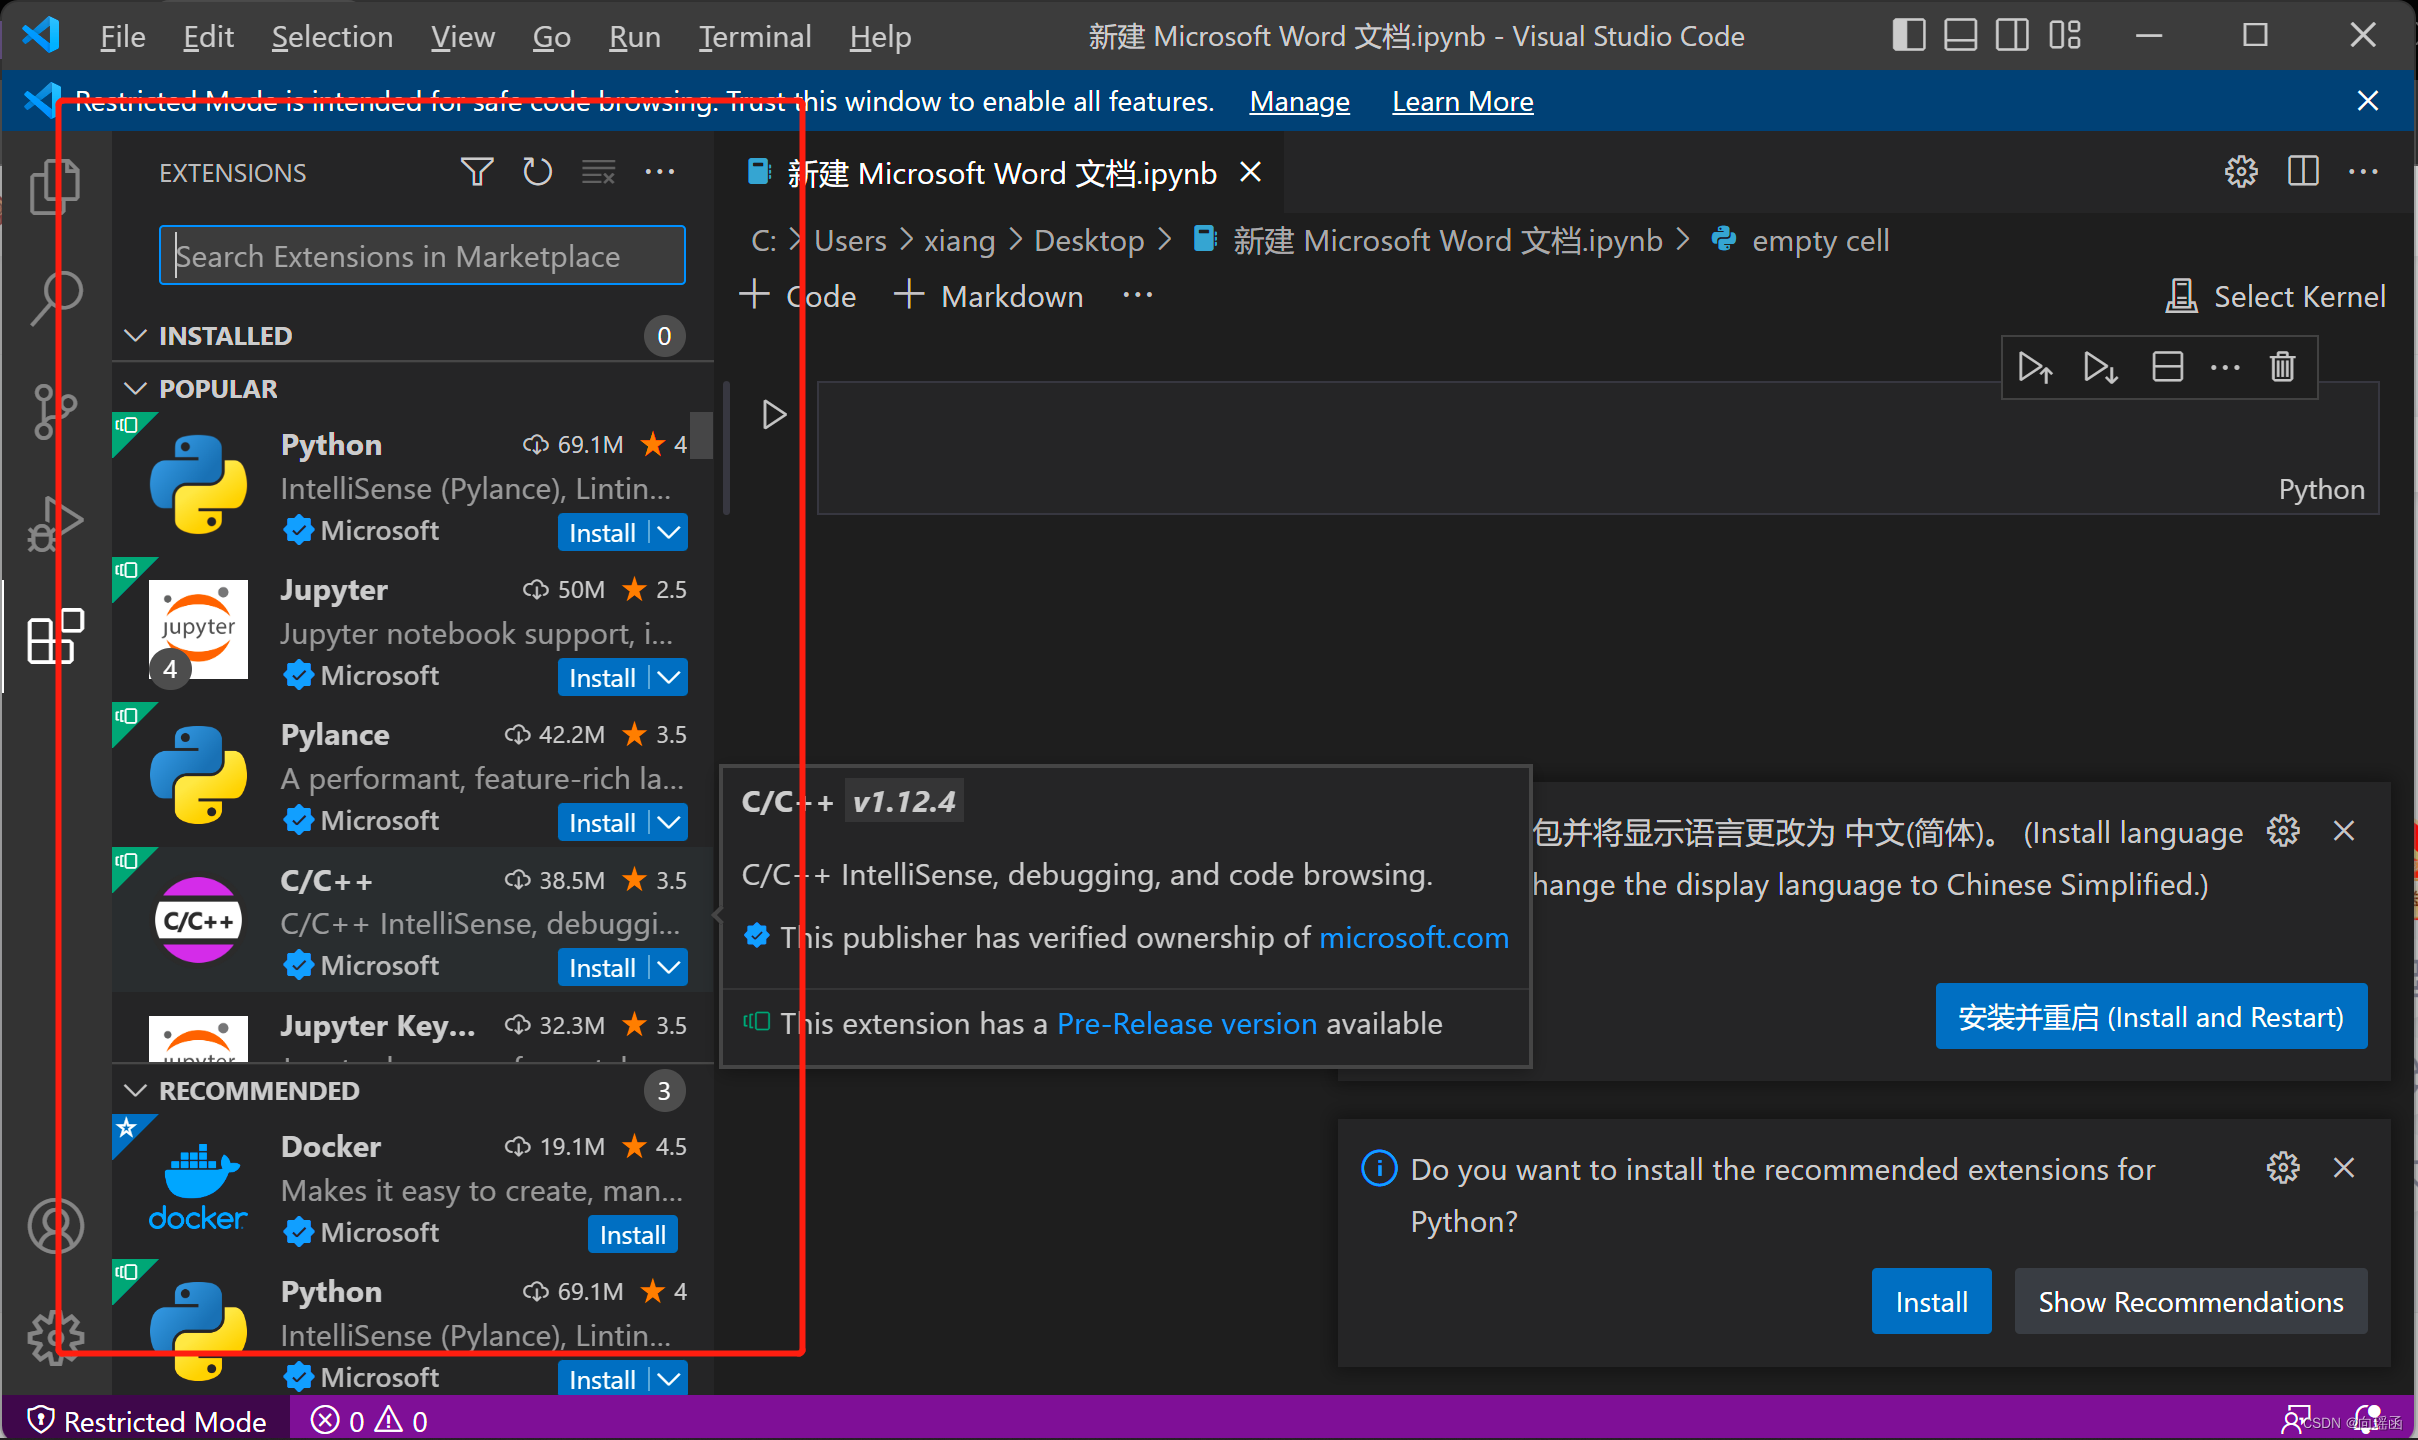Open the Run and Debug view
This screenshot has height=1440, width=2418.
coord(55,524)
